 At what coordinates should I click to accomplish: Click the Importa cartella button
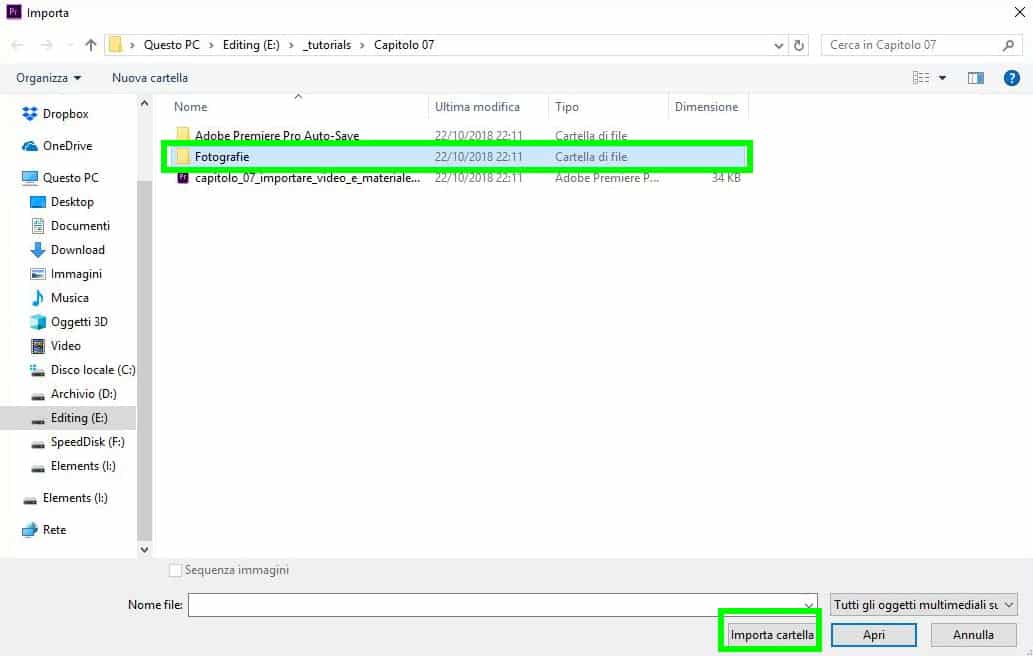(771, 635)
